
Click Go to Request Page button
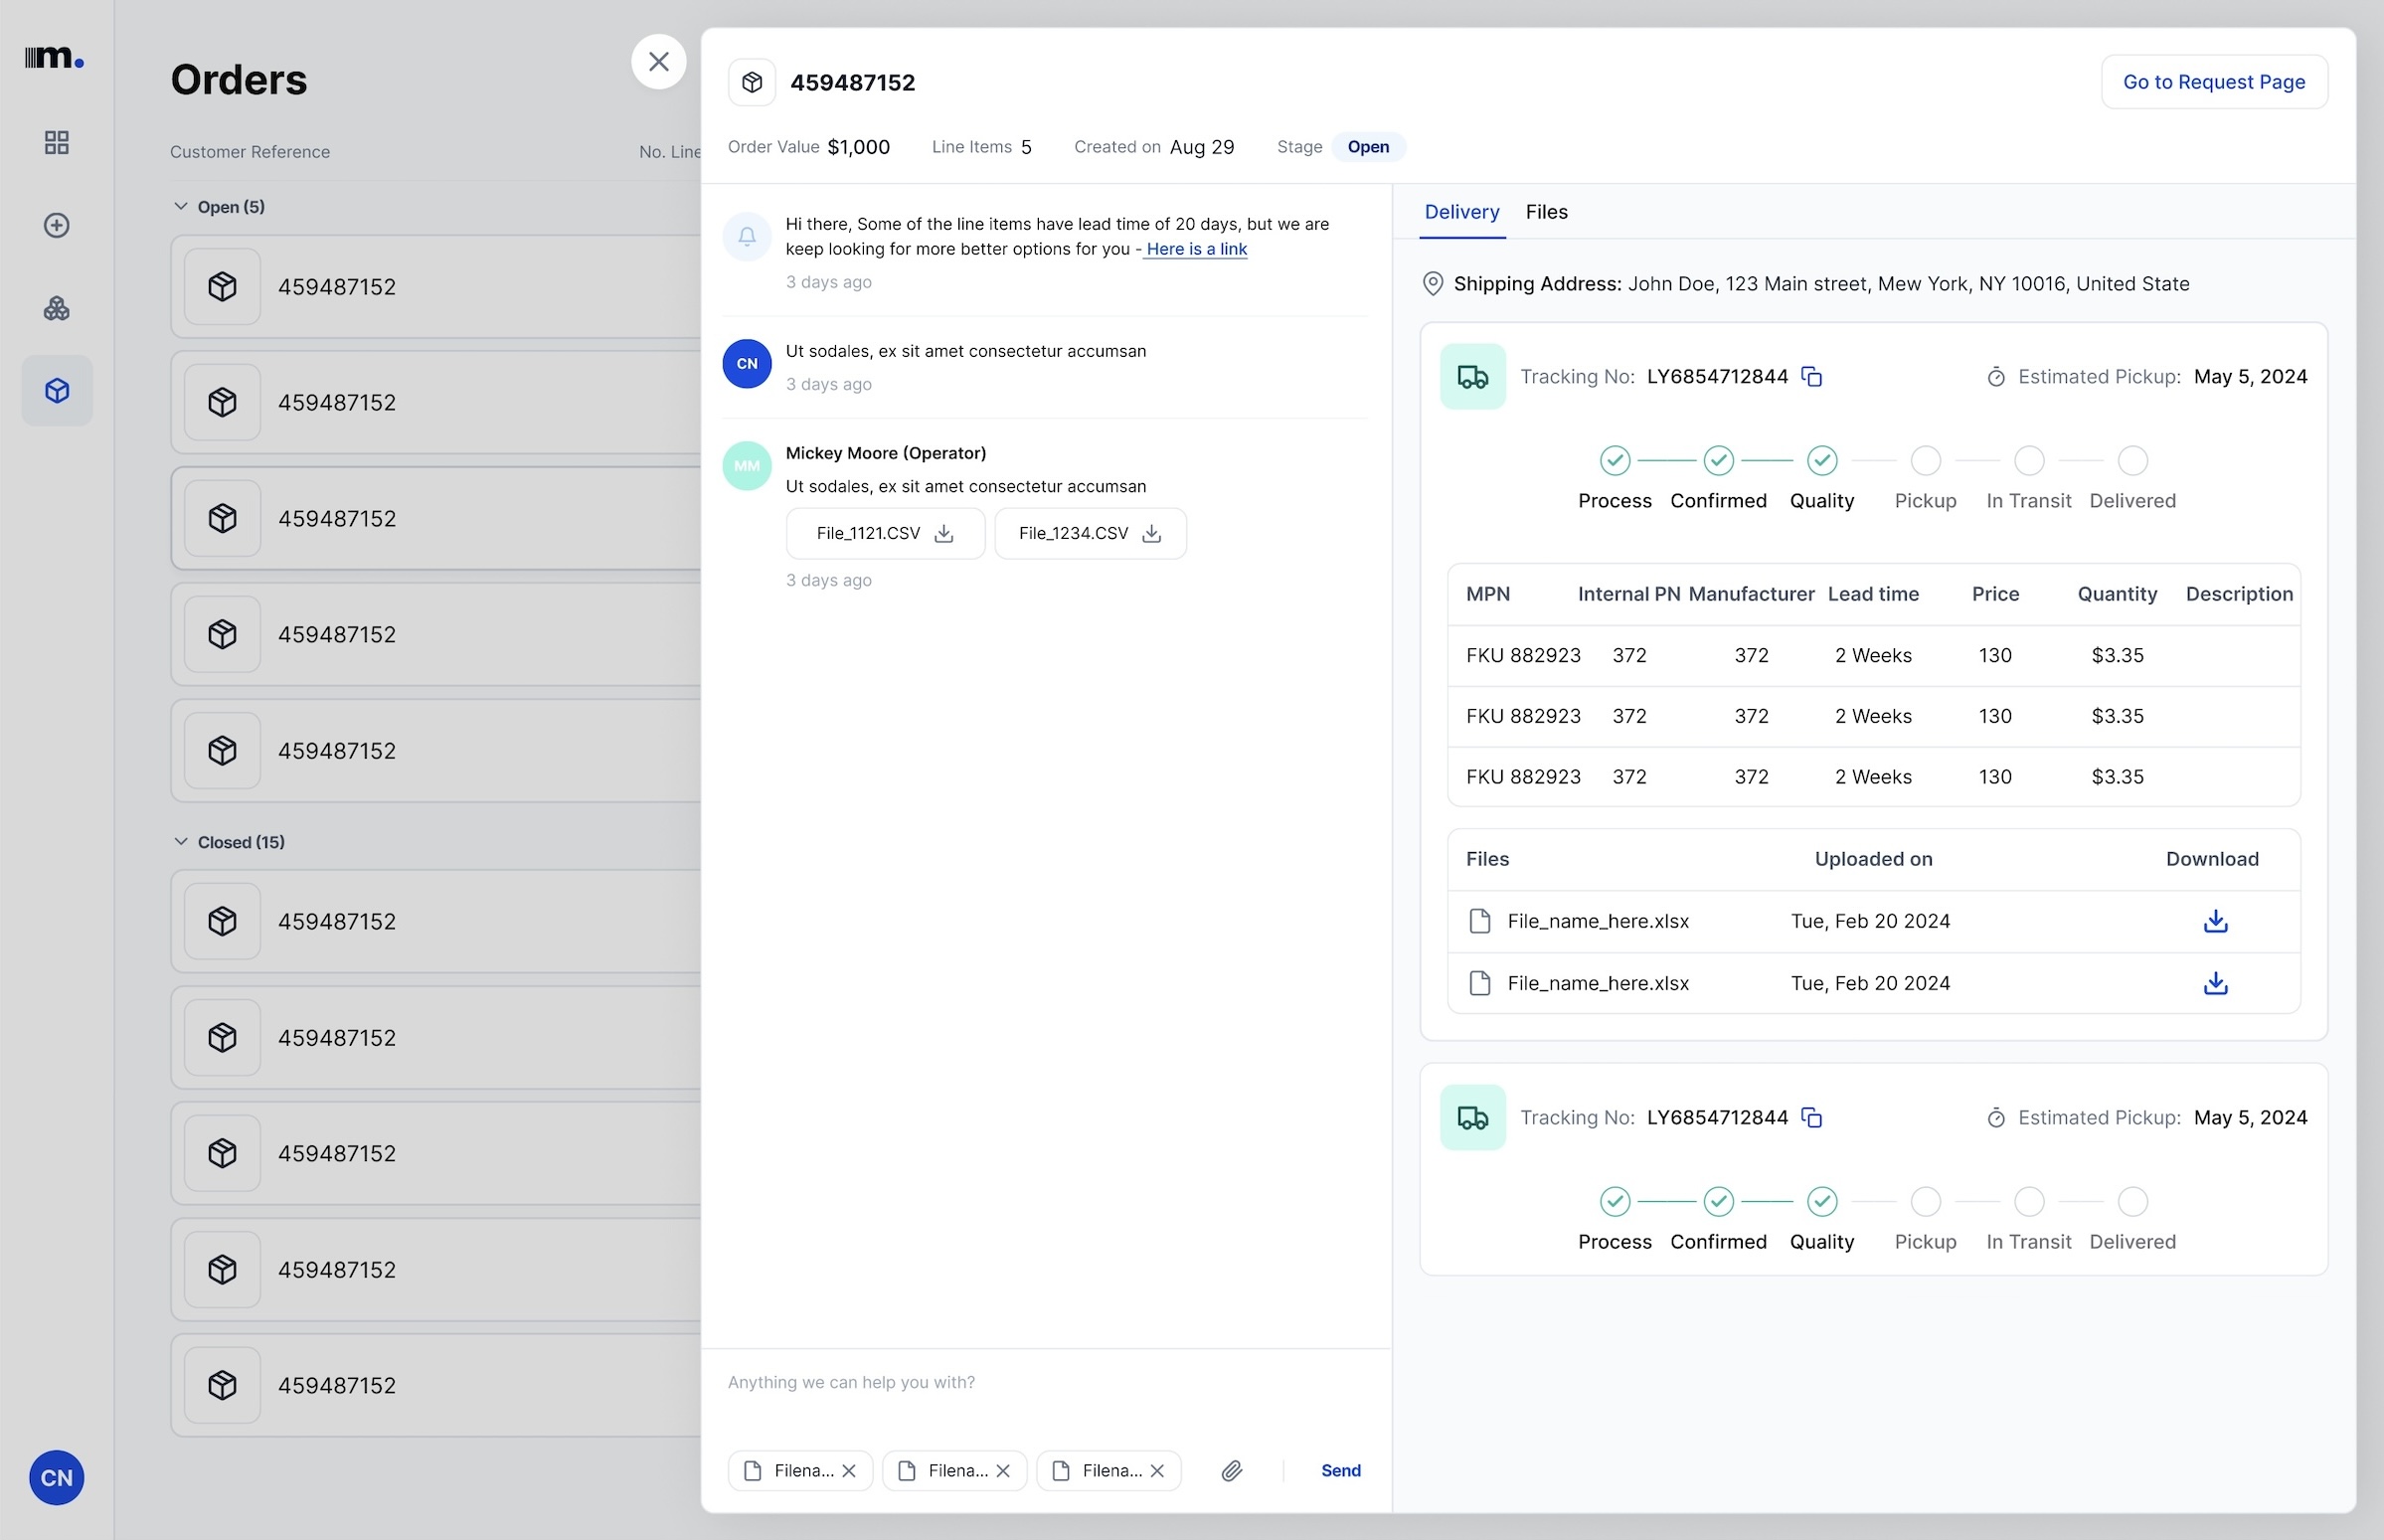coord(2214,82)
